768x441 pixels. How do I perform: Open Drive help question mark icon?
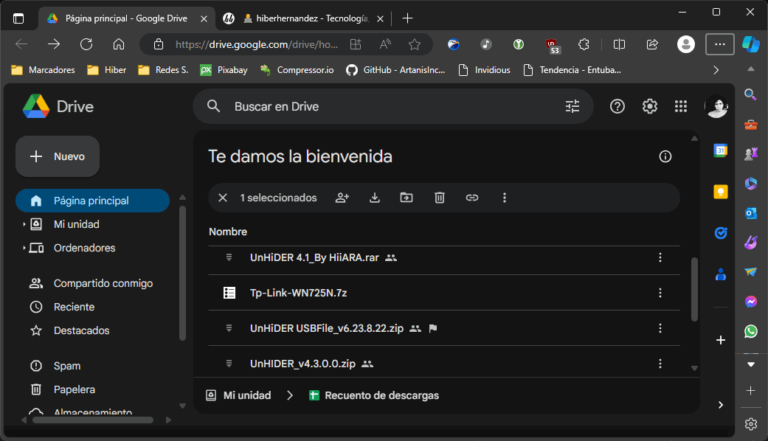click(x=617, y=106)
